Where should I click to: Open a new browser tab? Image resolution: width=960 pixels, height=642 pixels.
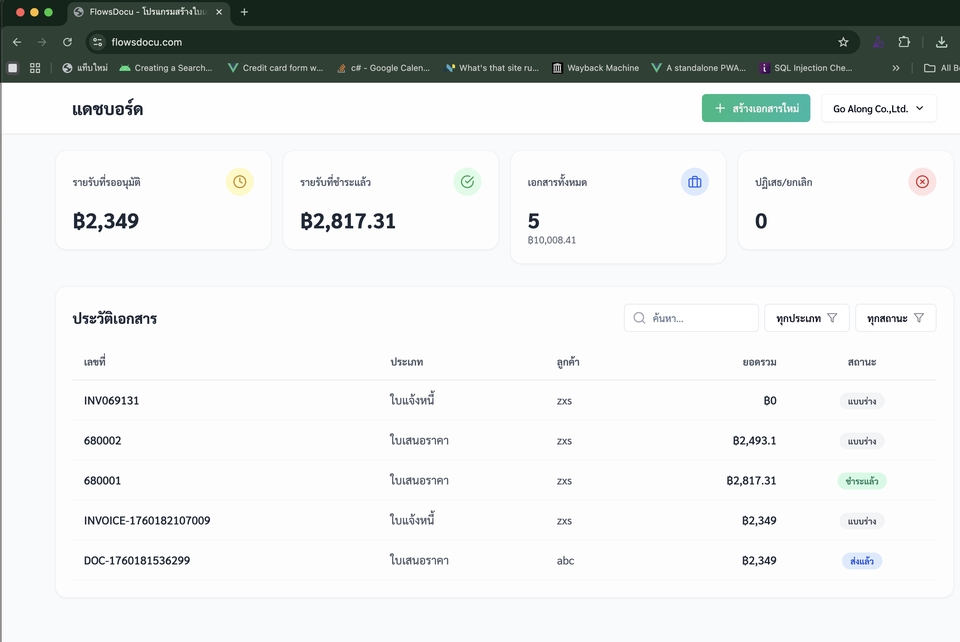click(244, 12)
